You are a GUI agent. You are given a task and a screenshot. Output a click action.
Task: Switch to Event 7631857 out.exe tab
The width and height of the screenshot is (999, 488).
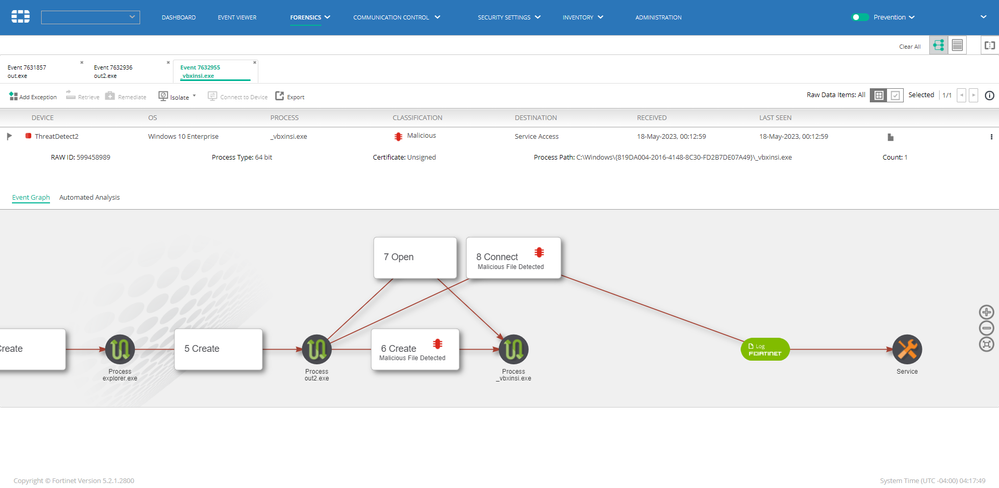pyautogui.click(x=43, y=71)
